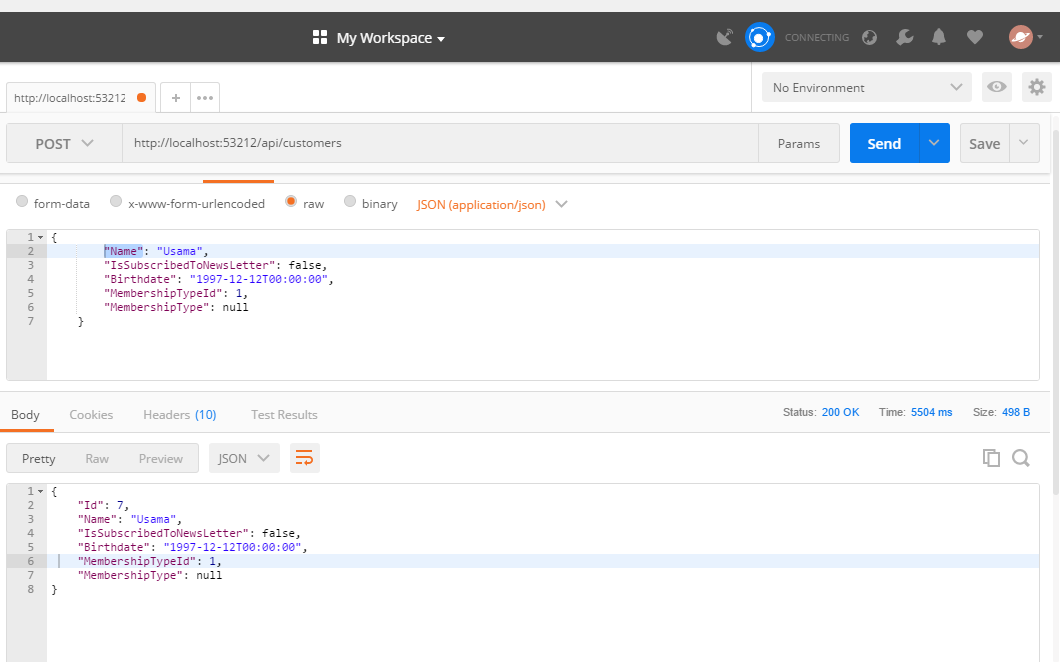1060x662 pixels.
Task: Click the Save button
Action: tap(985, 143)
